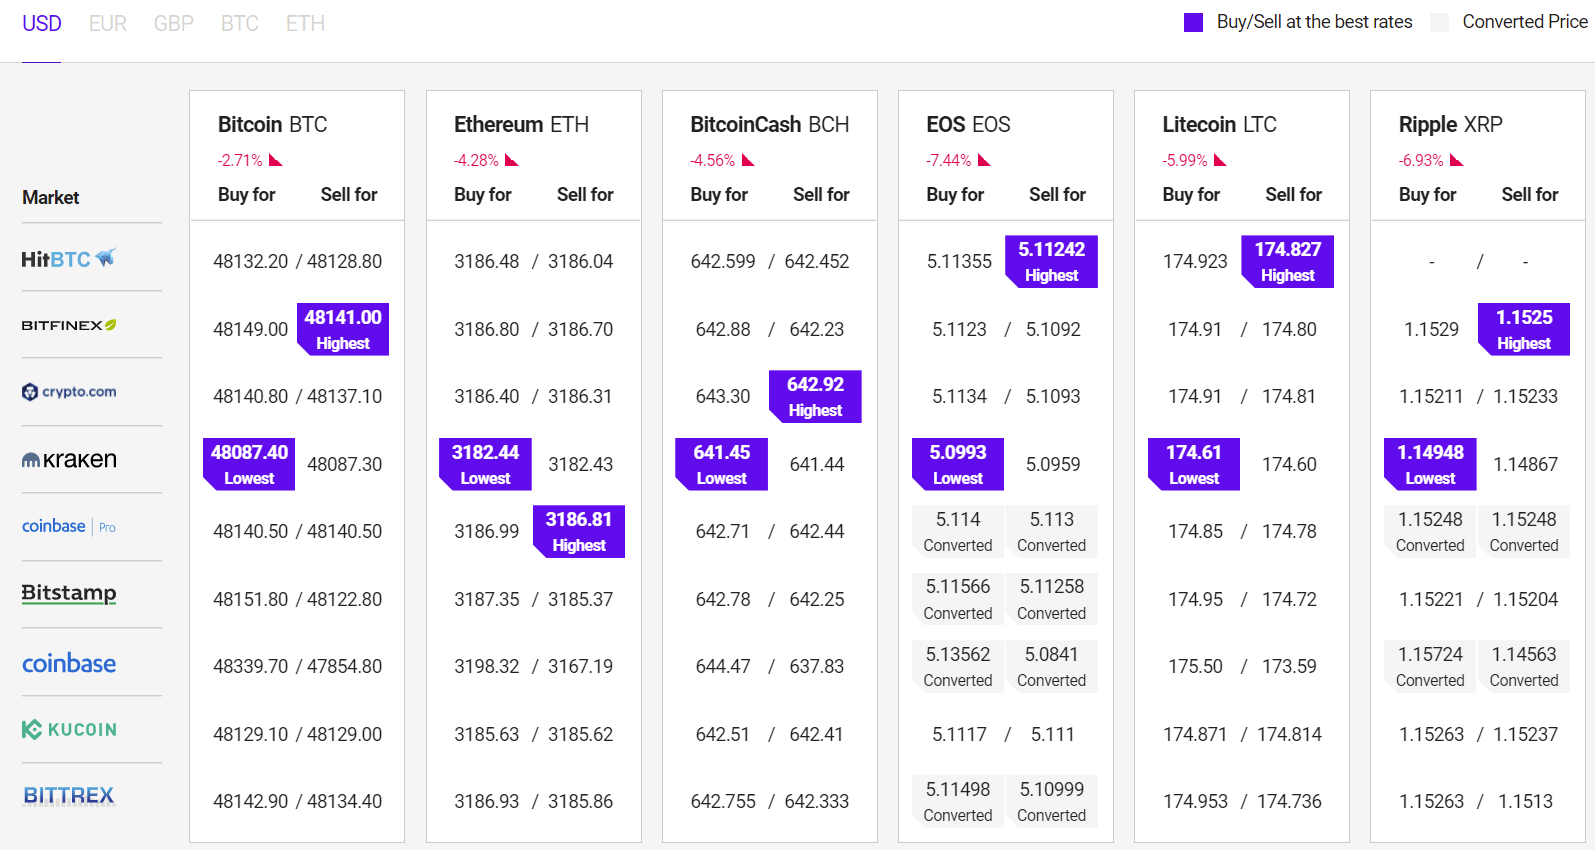The image size is (1595, 850).
Task: Switch to the BTC currency tab
Action: point(240,23)
